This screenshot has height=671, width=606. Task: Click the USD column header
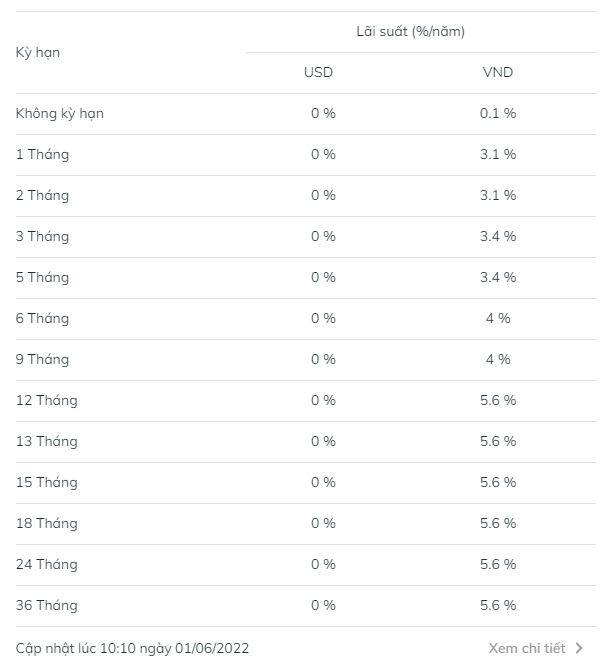click(x=318, y=72)
